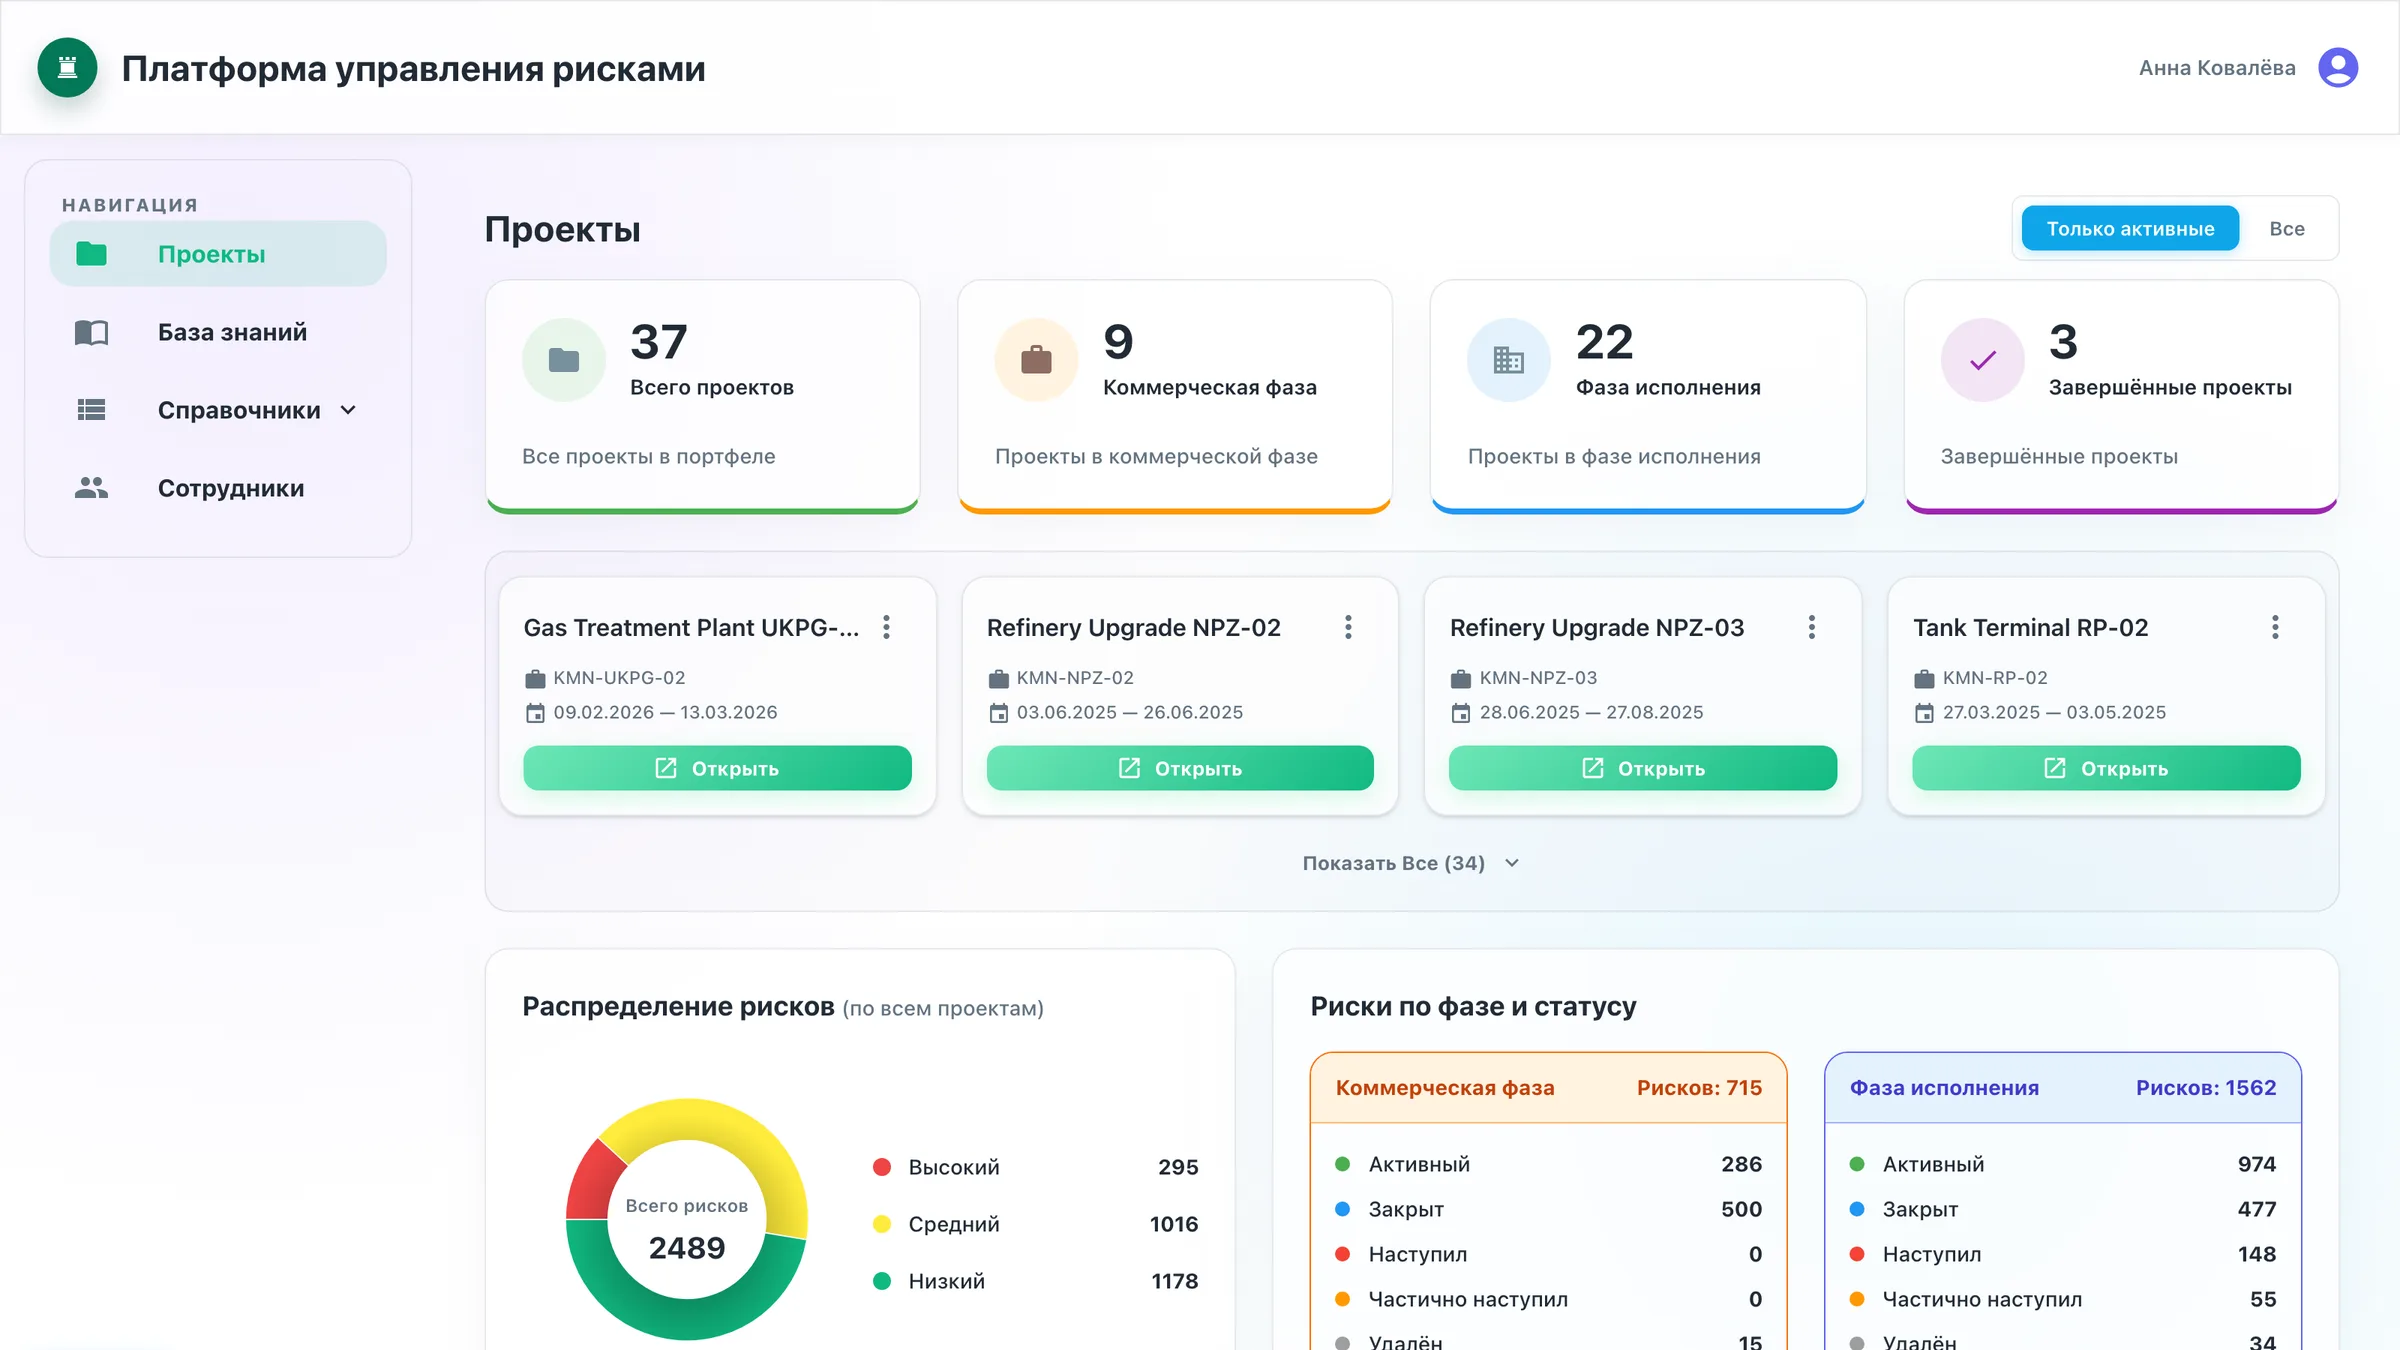2400x1350 pixels.
Task: Select the Фаза исполнения 22 summary card
Action: click(1648, 397)
